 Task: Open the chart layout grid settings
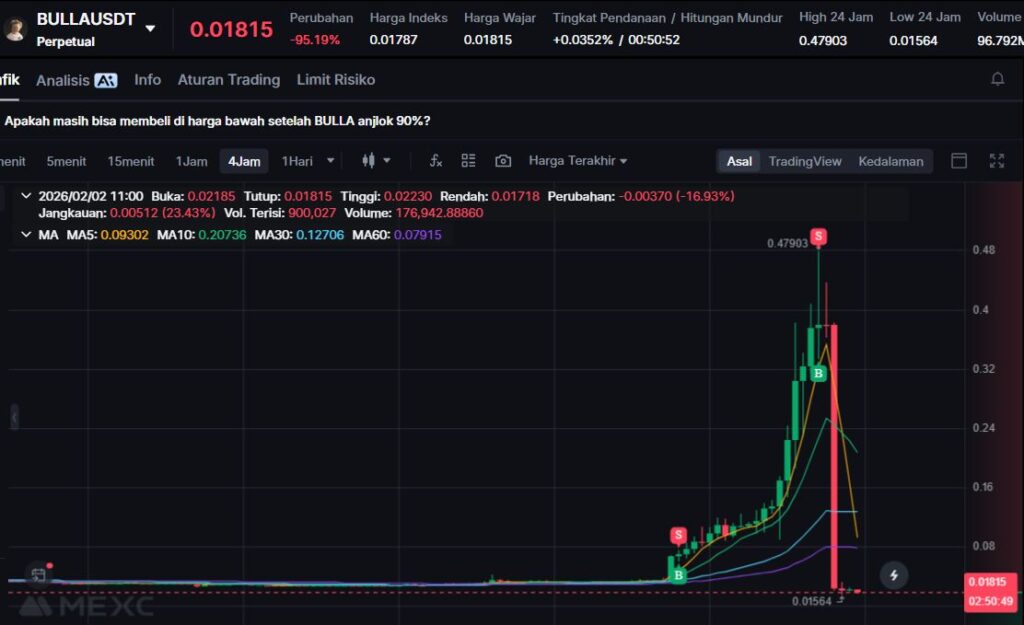click(x=468, y=161)
